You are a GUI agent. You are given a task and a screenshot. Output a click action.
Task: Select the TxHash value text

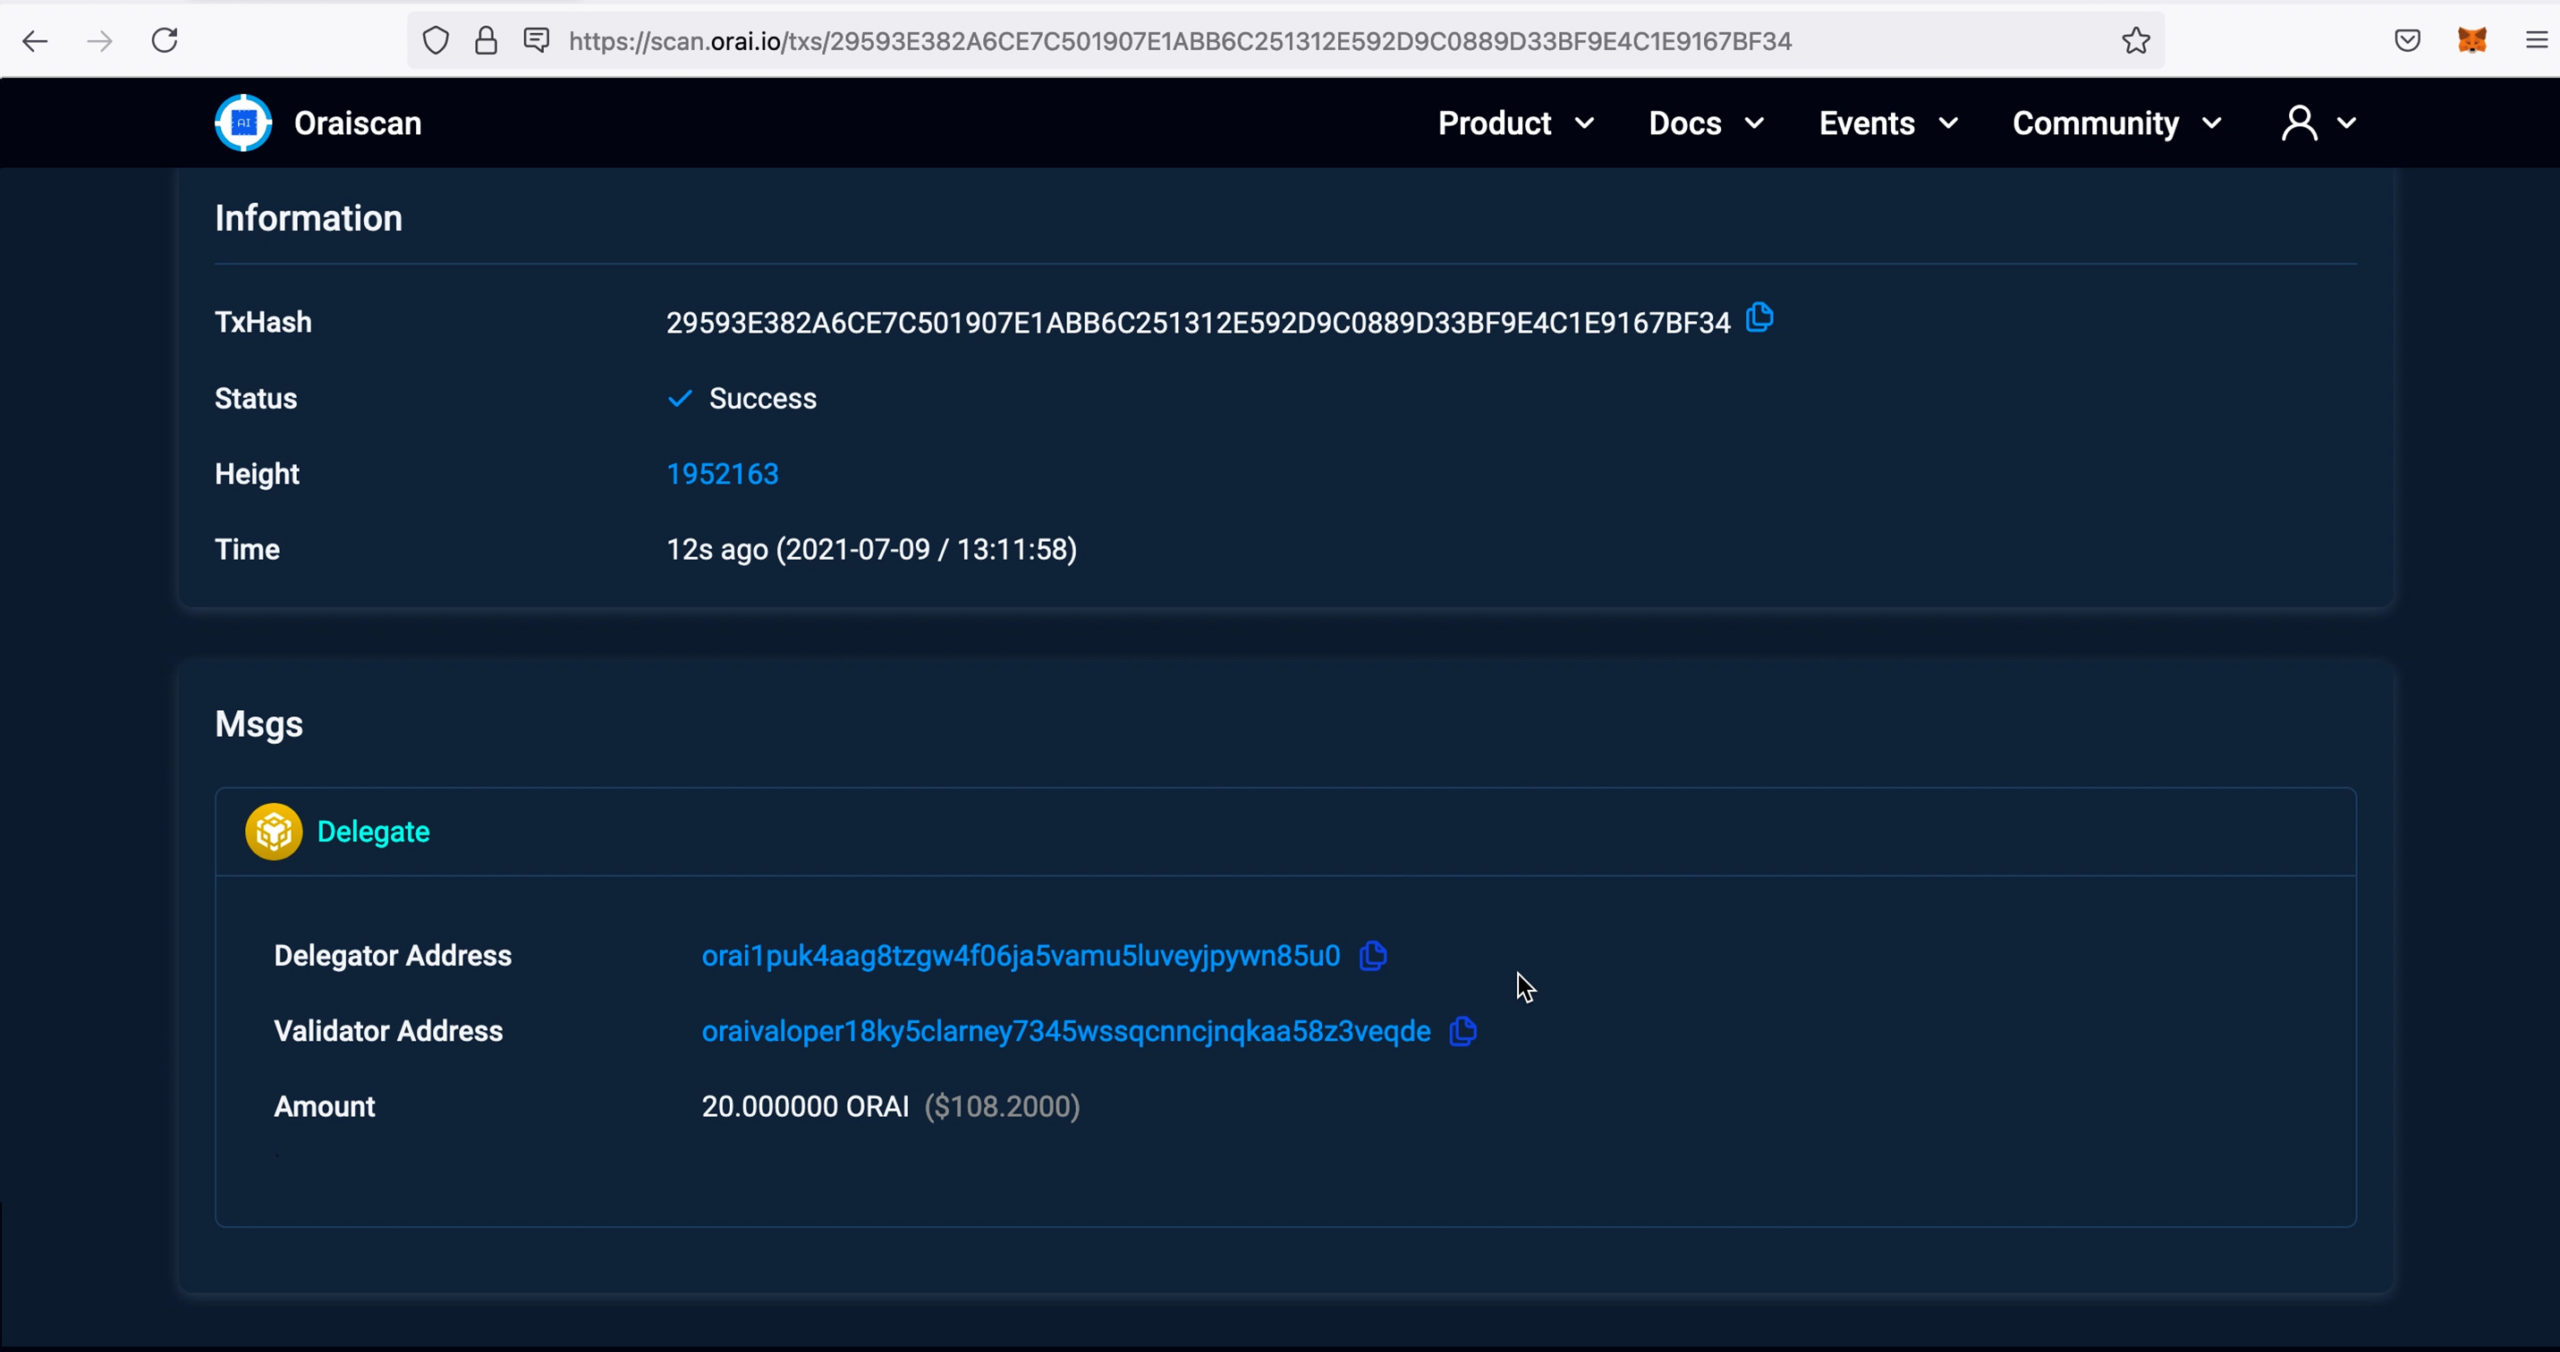(x=1198, y=323)
